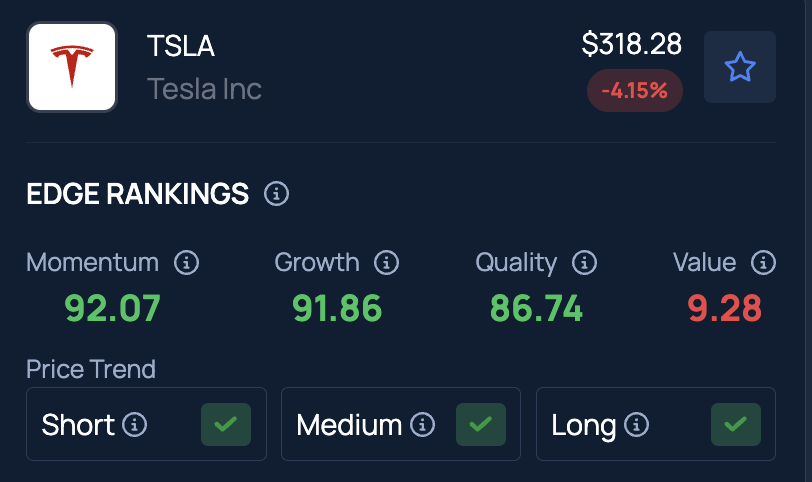
Task: Select the Value score 9.28
Action: (724, 309)
